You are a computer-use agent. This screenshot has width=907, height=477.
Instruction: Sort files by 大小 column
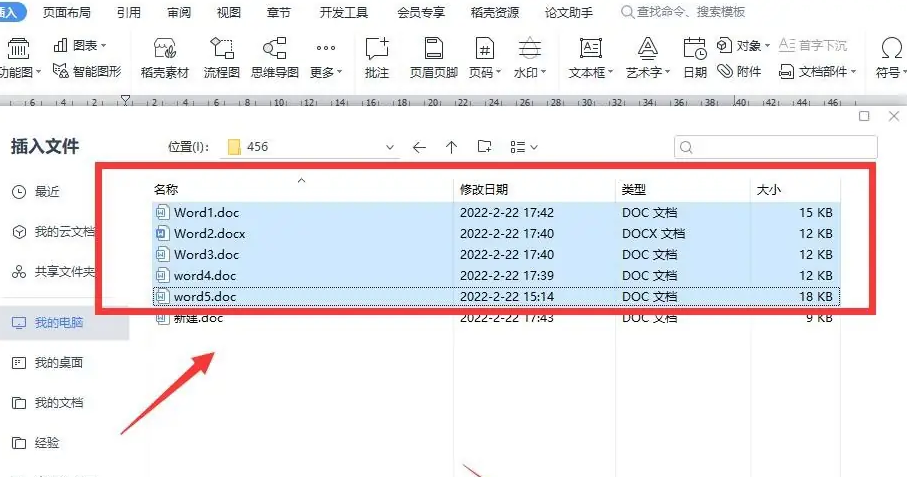pyautogui.click(x=769, y=189)
